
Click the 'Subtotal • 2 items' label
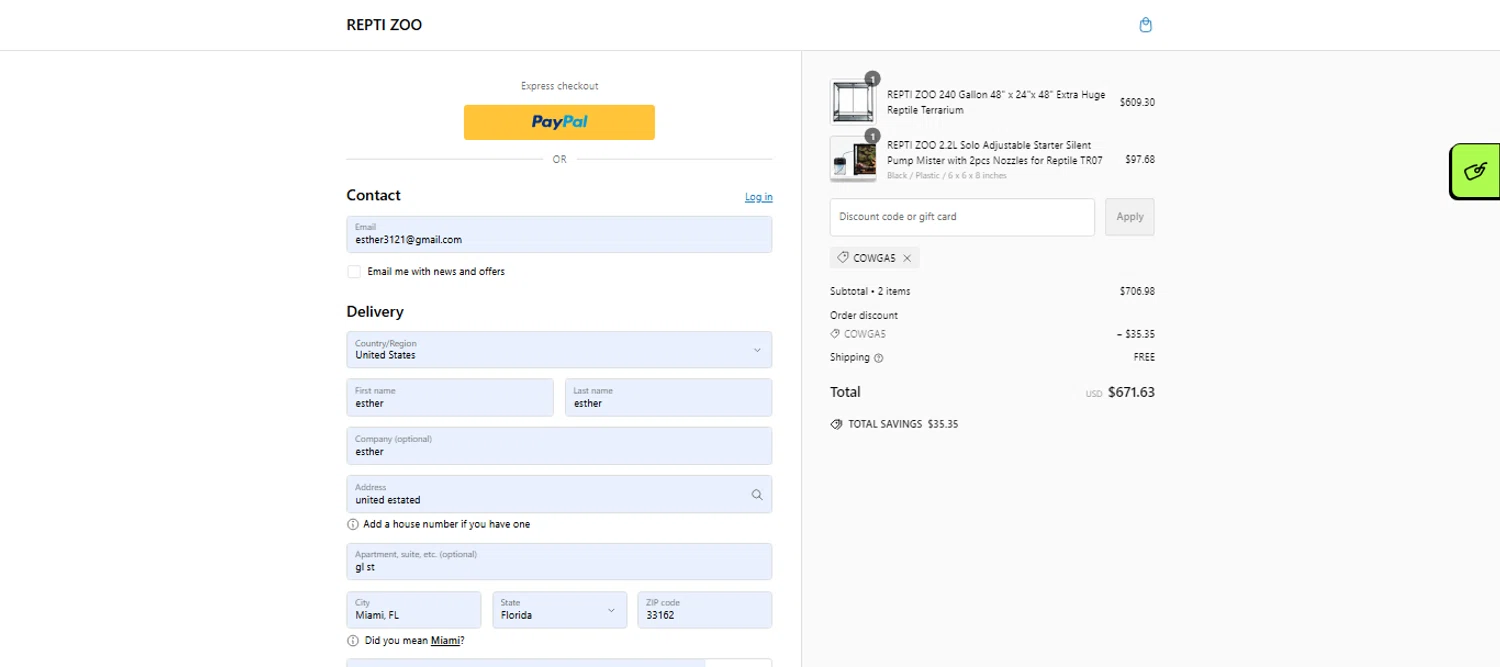(x=870, y=292)
